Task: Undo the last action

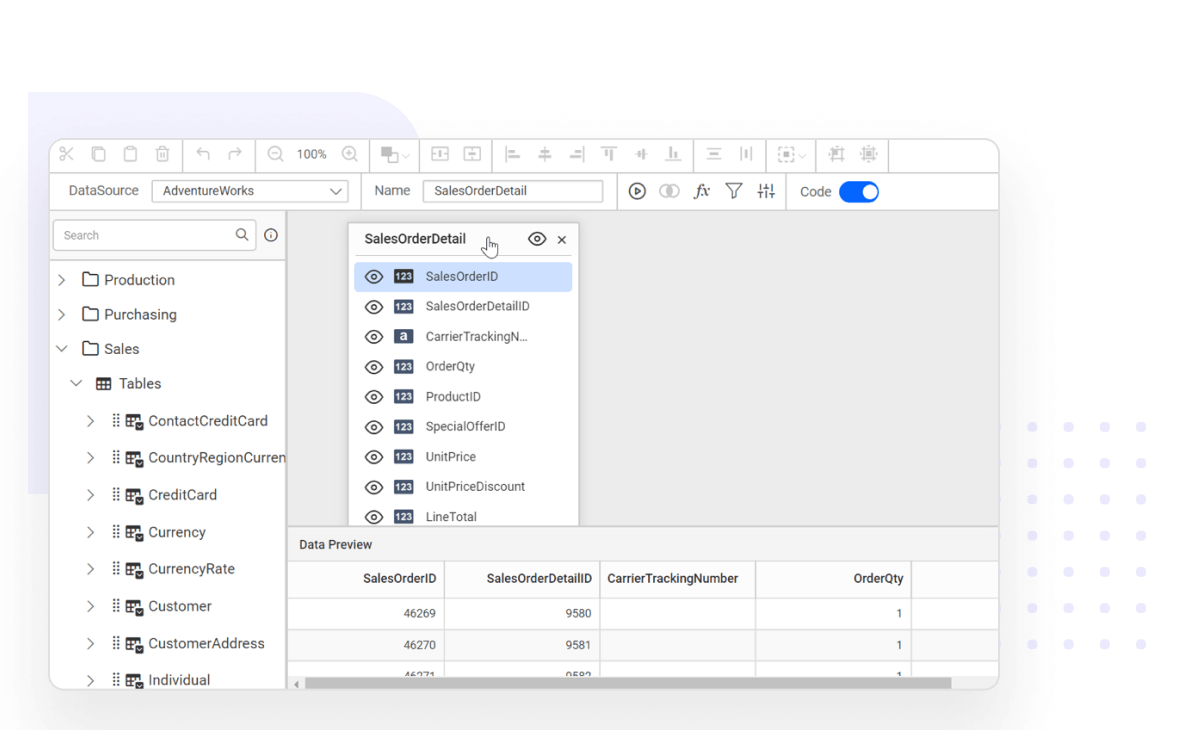Action: pyautogui.click(x=202, y=154)
